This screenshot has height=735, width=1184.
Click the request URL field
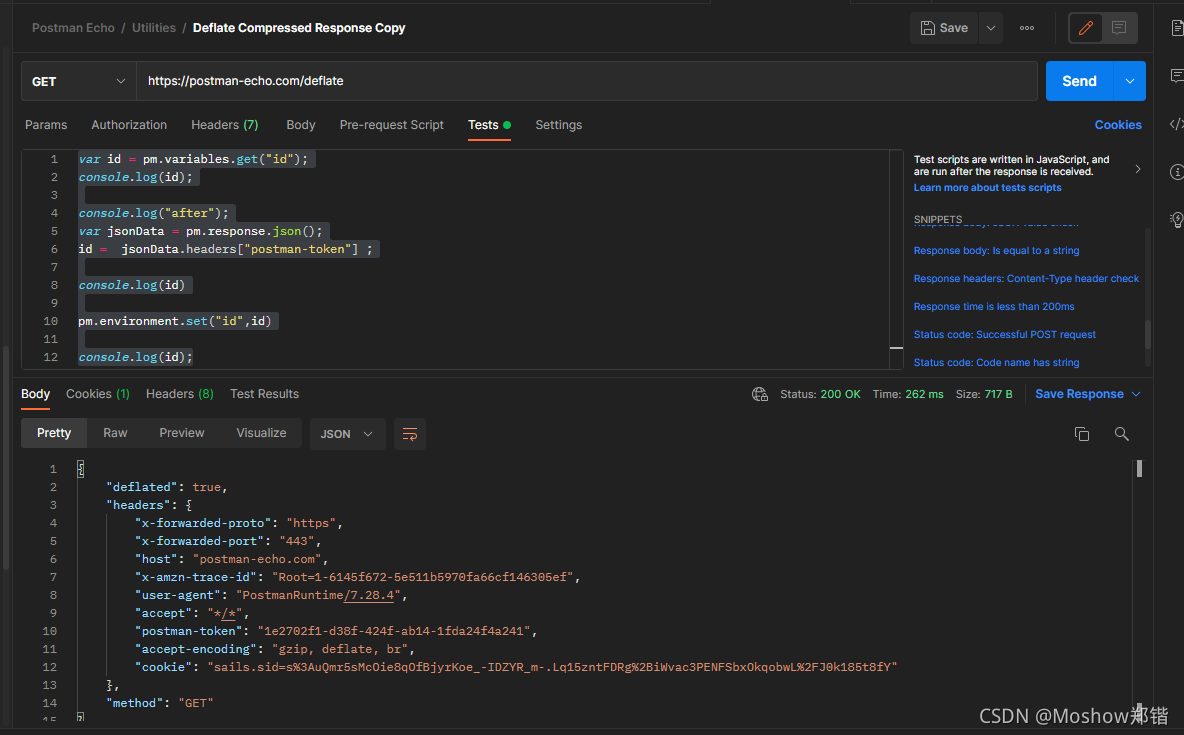point(587,81)
